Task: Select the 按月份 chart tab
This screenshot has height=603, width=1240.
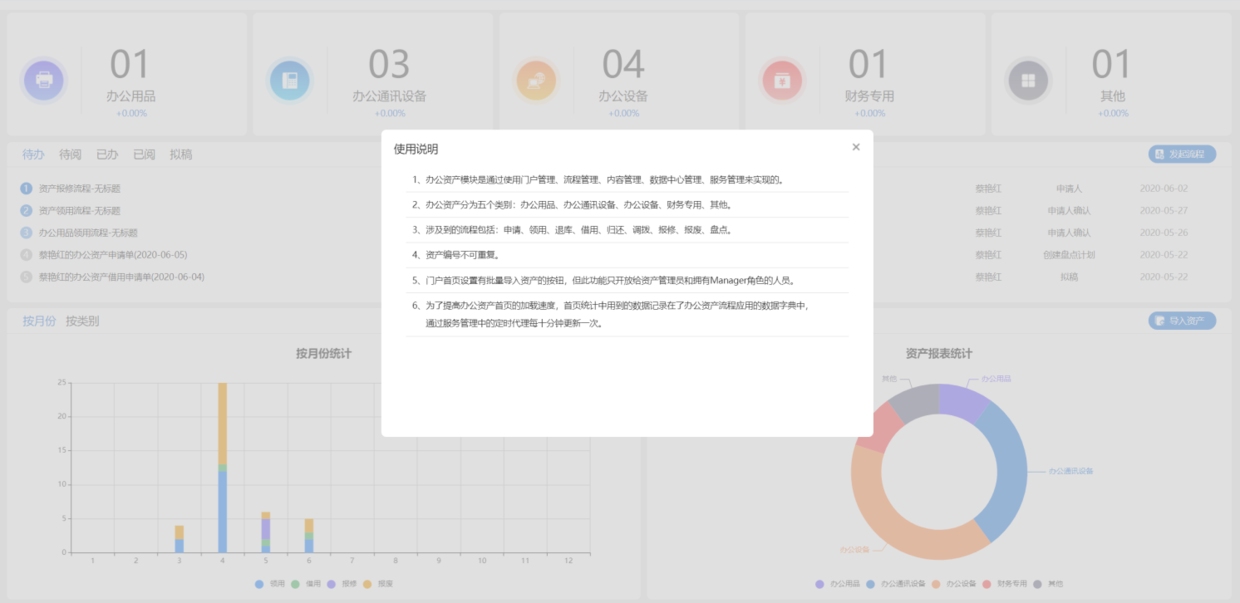Action: point(39,321)
